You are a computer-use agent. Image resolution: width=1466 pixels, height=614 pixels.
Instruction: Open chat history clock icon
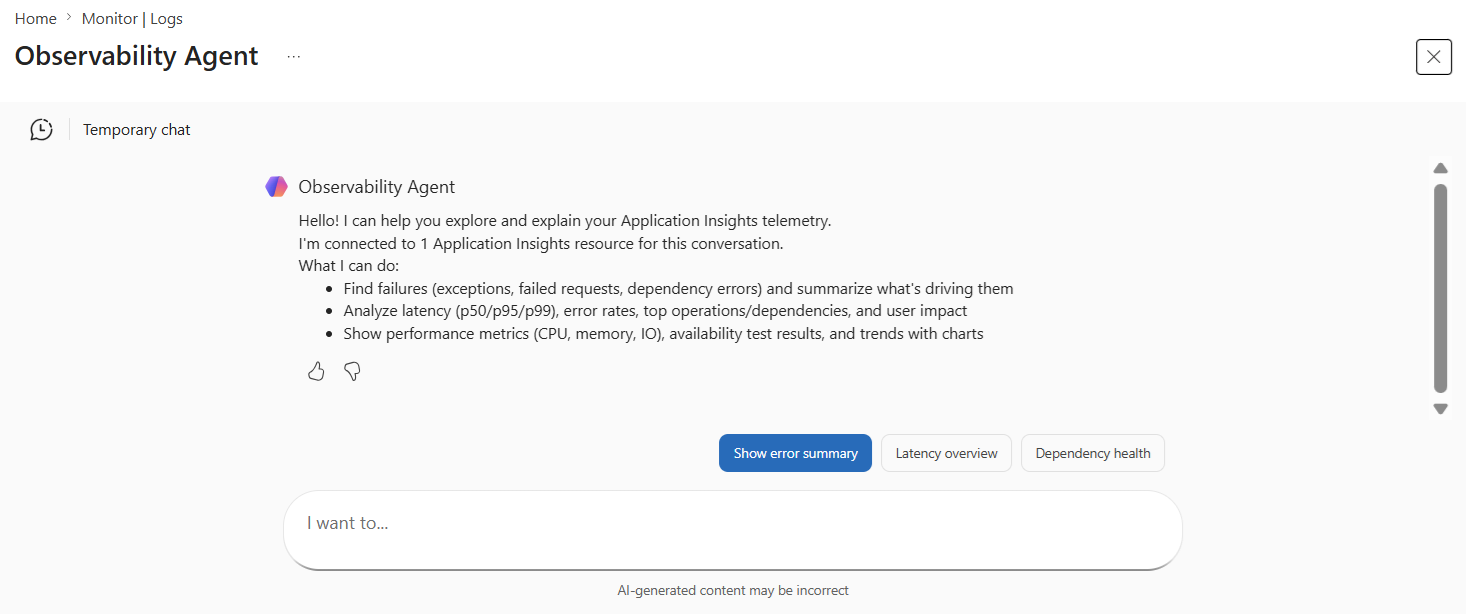[x=41, y=130]
